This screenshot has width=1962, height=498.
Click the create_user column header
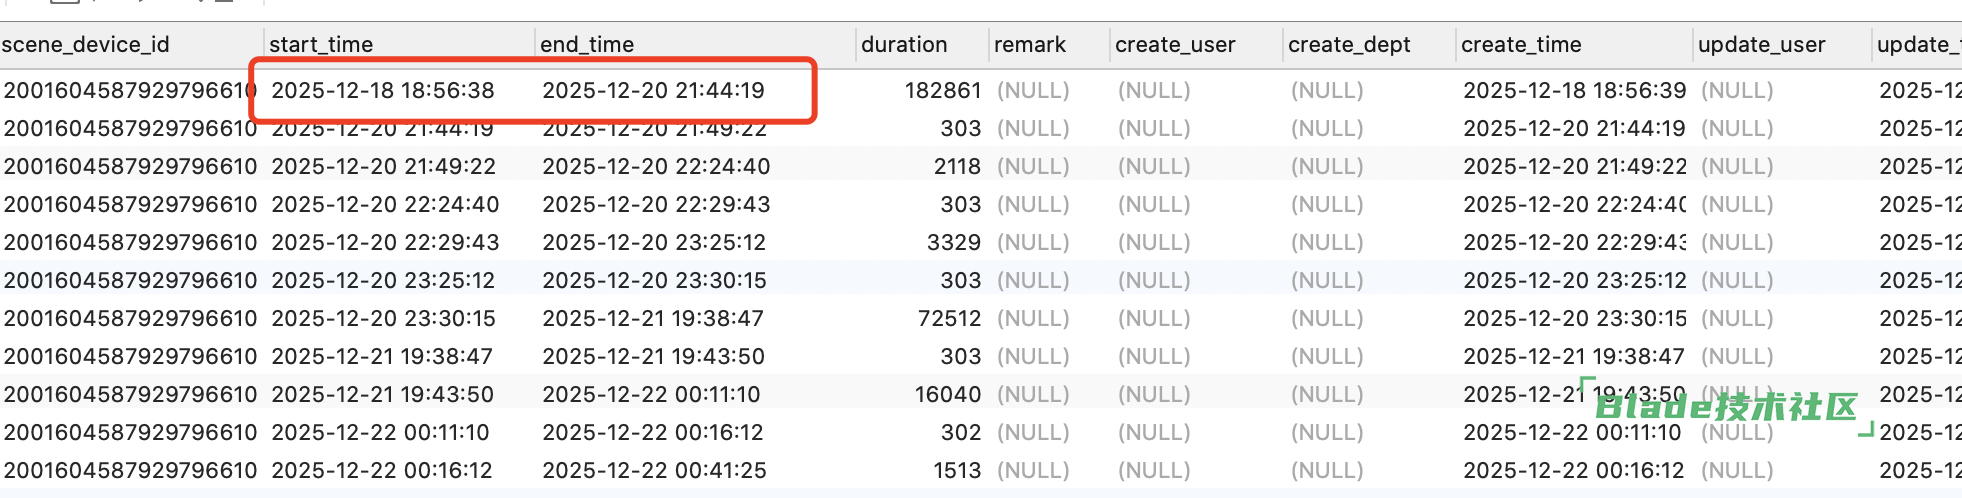[1175, 45]
